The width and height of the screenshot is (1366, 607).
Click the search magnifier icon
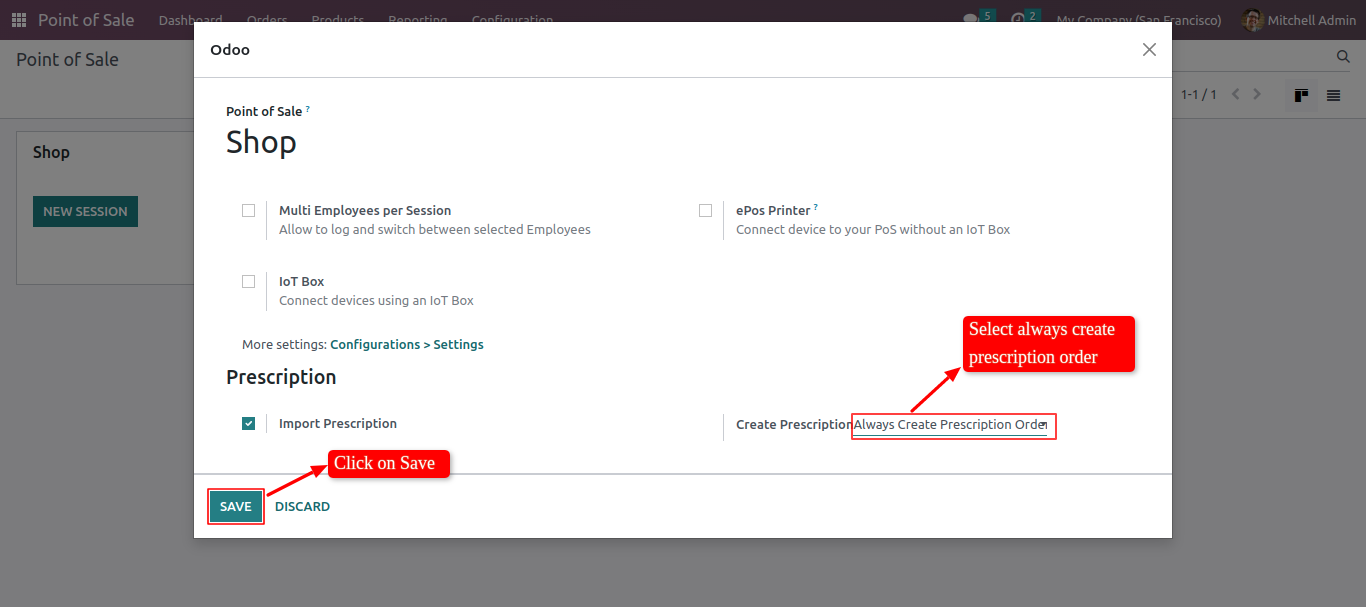1343,57
